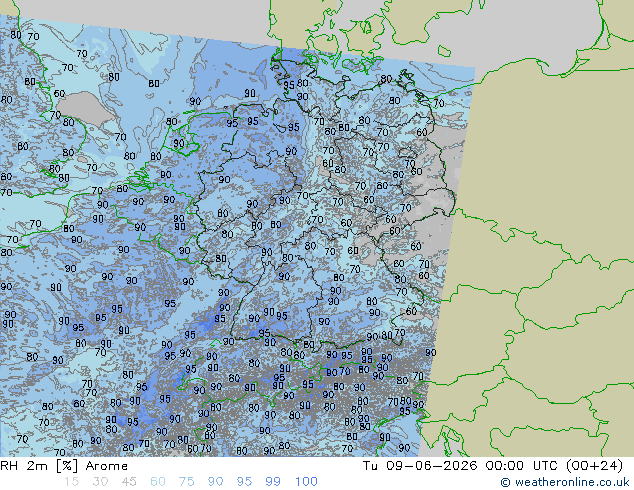Click the "(00+24)" forecast offset text
The width and height of the screenshot is (634, 490).
point(594,466)
